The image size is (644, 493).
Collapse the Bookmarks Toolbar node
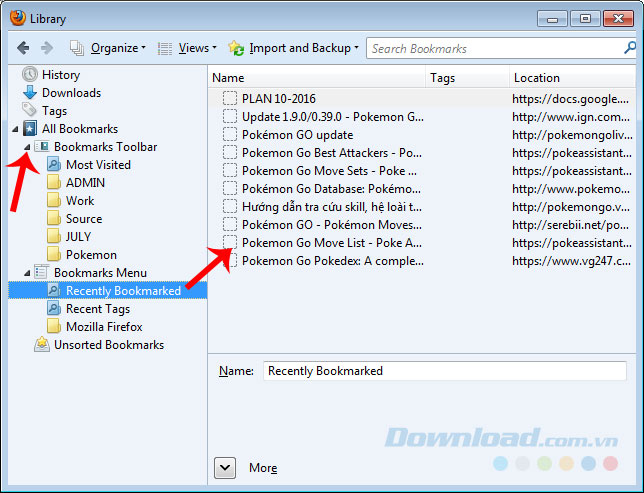27,147
